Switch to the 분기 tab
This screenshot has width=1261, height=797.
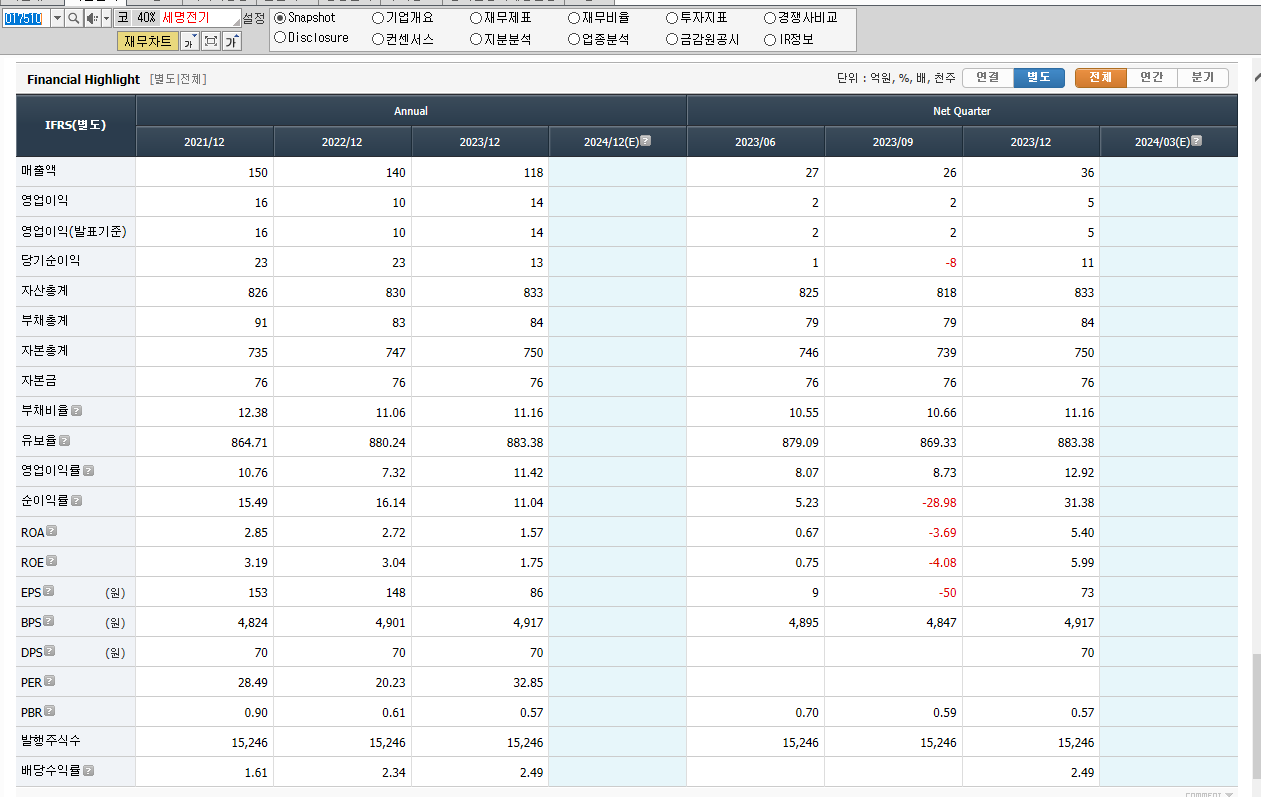(1203, 77)
